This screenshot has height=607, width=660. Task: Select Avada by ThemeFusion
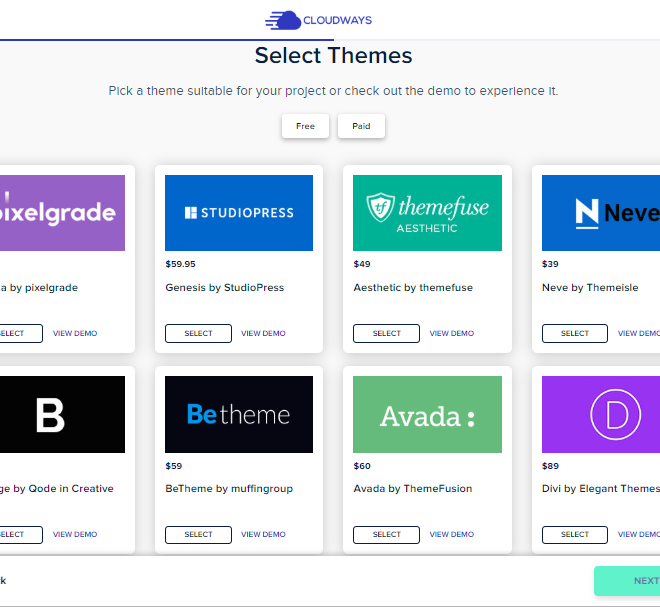(386, 535)
